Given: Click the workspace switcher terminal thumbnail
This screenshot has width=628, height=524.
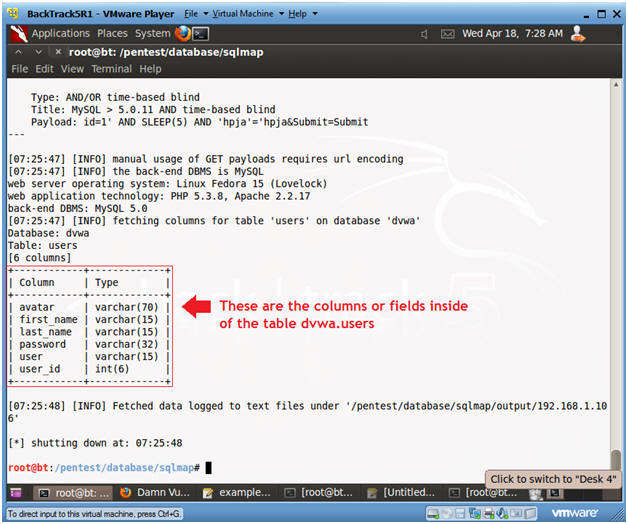Looking at the screenshot, I should pos(555,493).
